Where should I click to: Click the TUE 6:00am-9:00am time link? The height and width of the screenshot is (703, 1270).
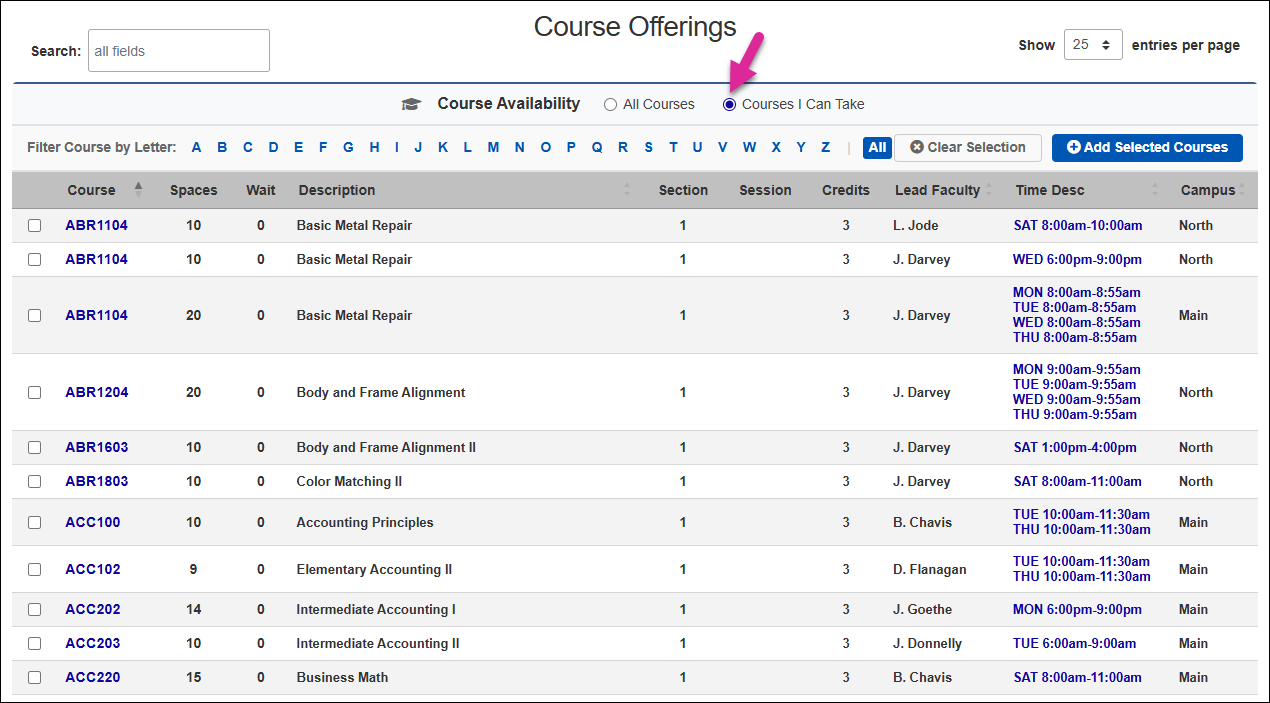1074,643
